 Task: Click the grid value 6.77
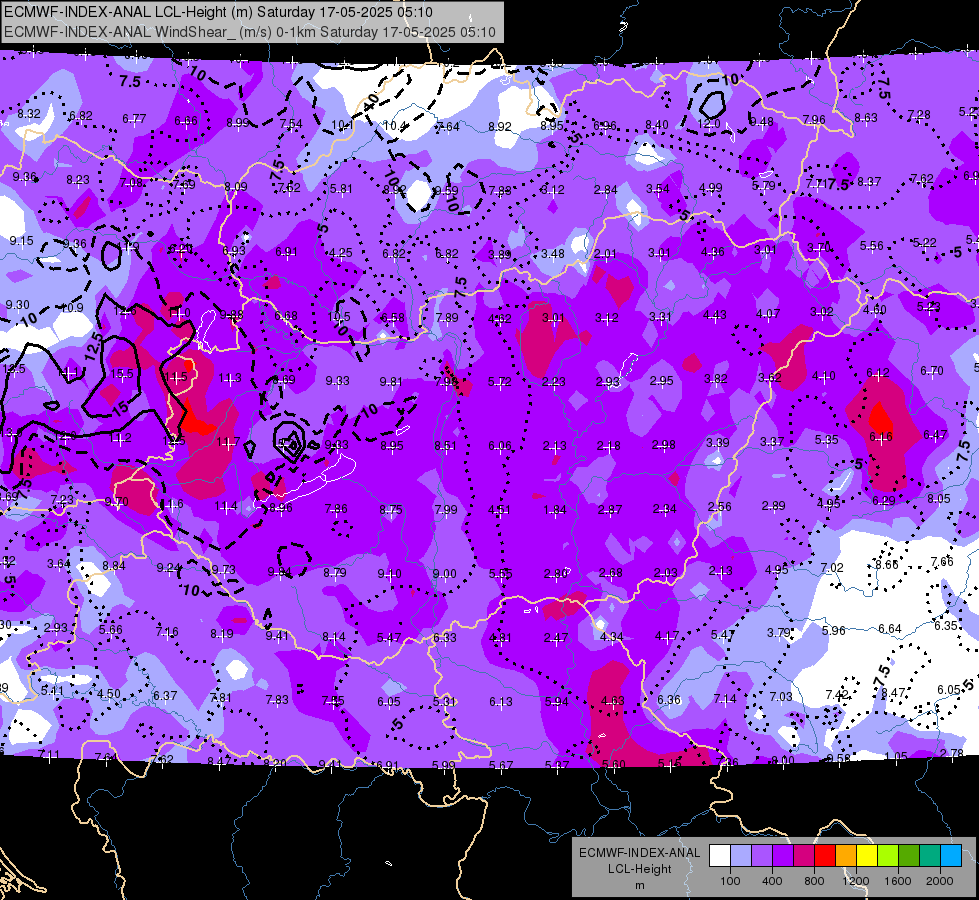pyautogui.click(x=134, y=119)
